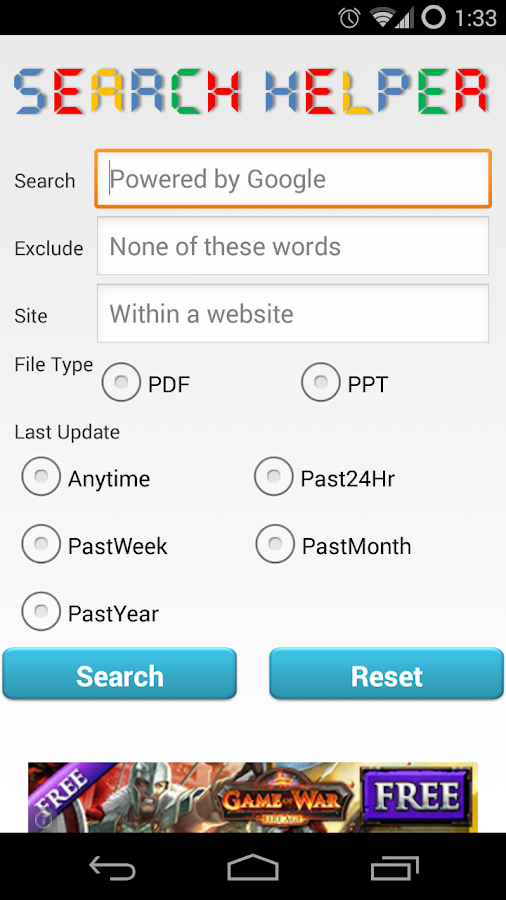Click the blue Reset button
This screenshot has width=506, height=900.
(387, 674)
